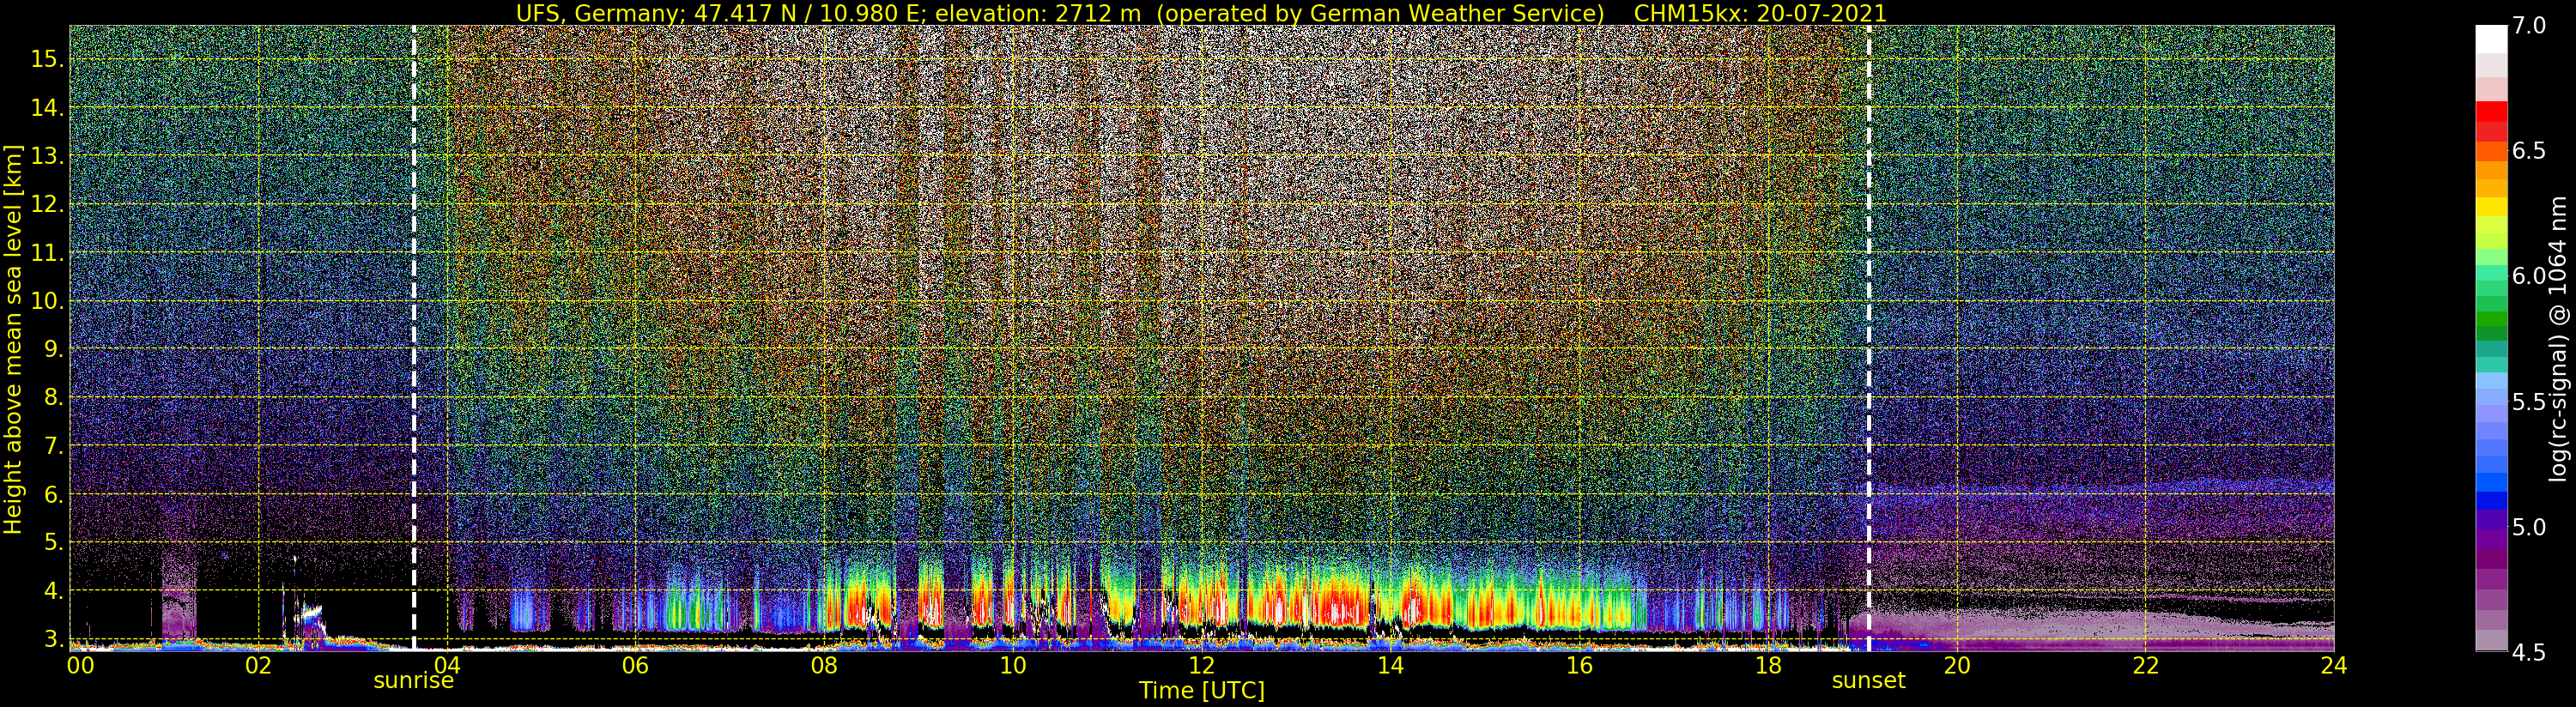The image size is (2576, 707).
Task: Select the 06 hour tick label
Action: tap(635, 666)
